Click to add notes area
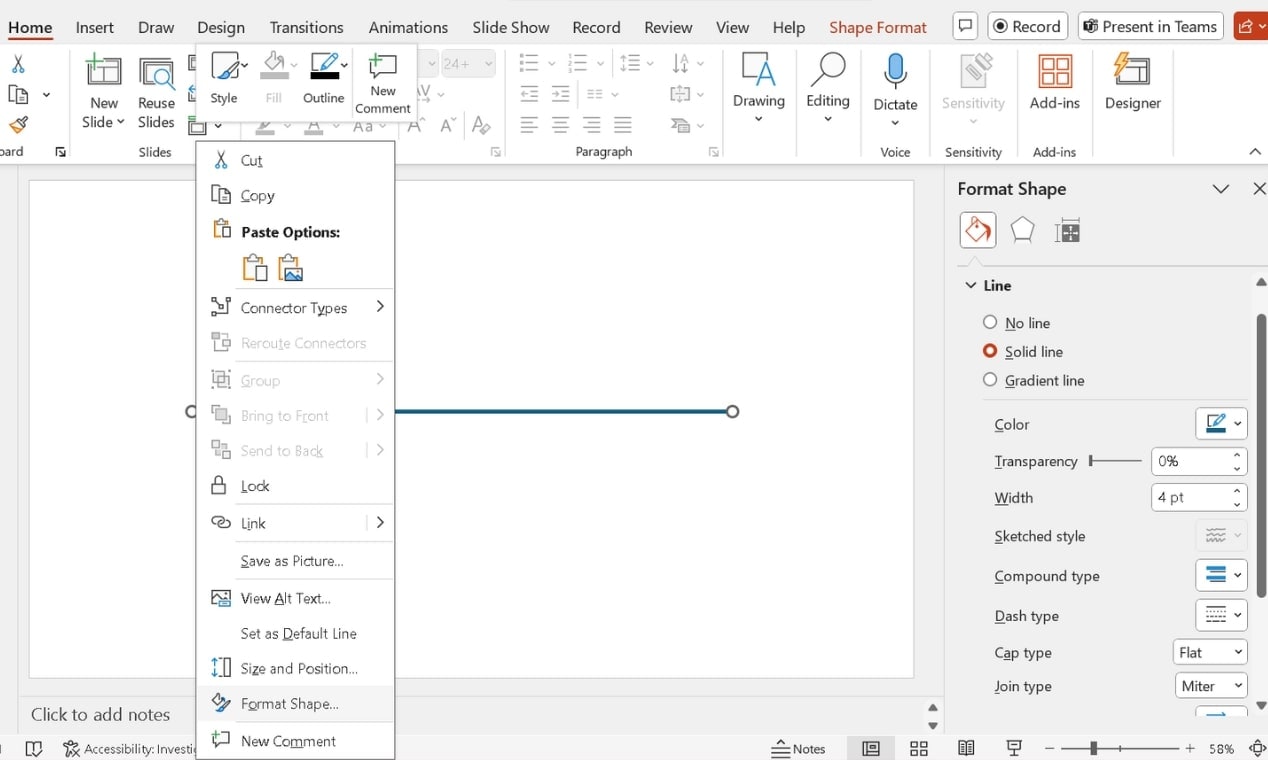Screen dimensions: 1268x760 100,715
